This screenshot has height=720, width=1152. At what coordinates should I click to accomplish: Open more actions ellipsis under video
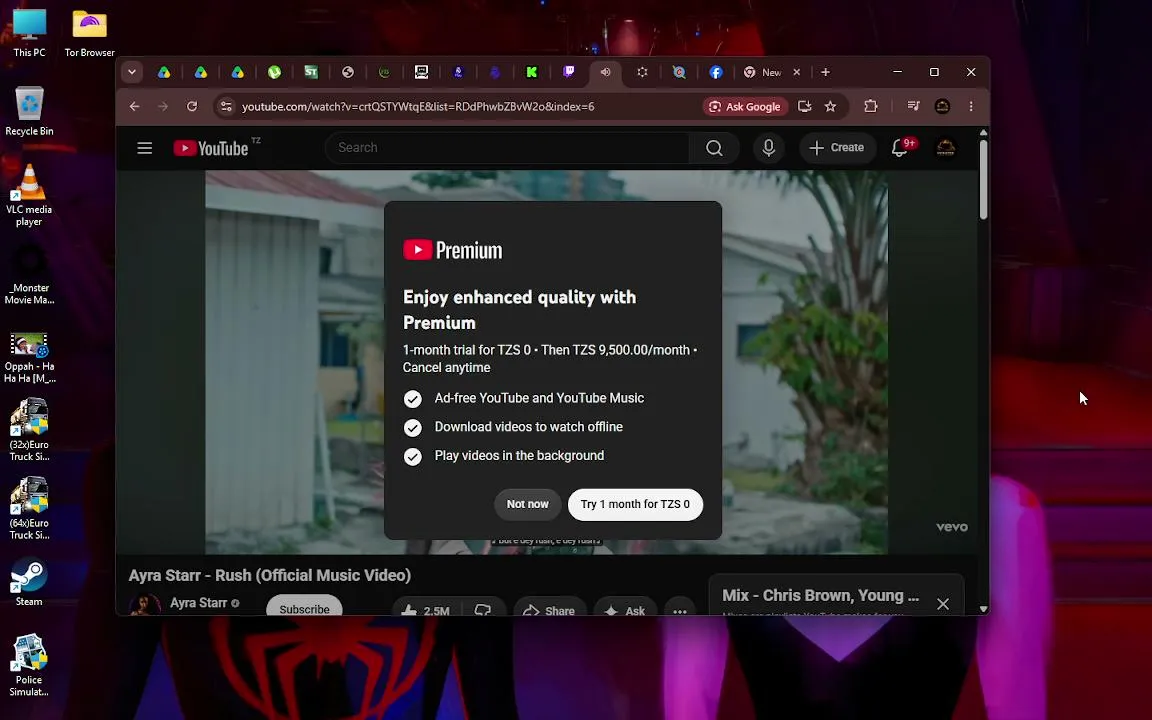pyautogui.click(x=680, y=610)
